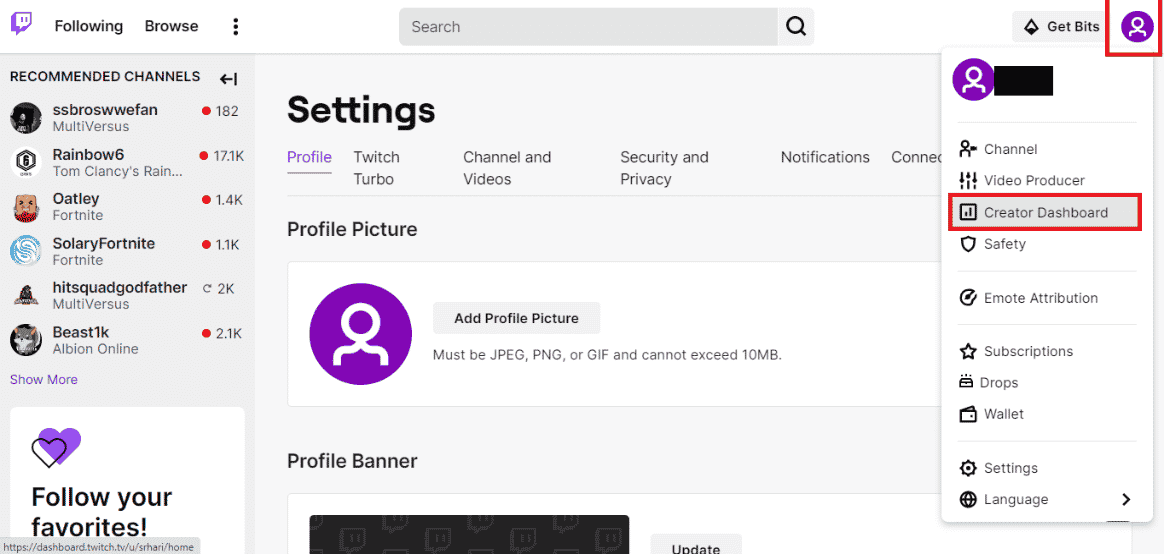The image size is (1164, 554).
Task: Click Show More under recommended channels
Action: pos(44,379)
